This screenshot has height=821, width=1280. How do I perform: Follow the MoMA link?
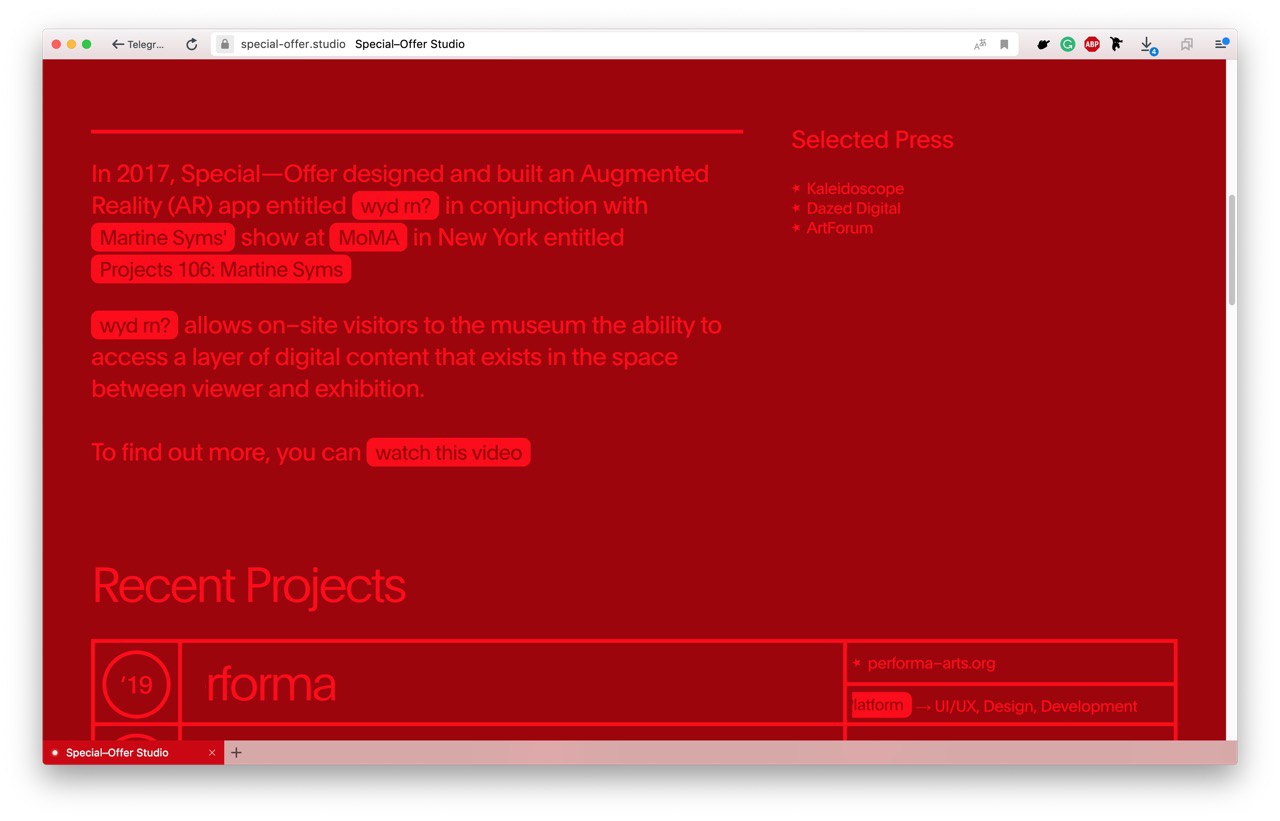[368, 238]
